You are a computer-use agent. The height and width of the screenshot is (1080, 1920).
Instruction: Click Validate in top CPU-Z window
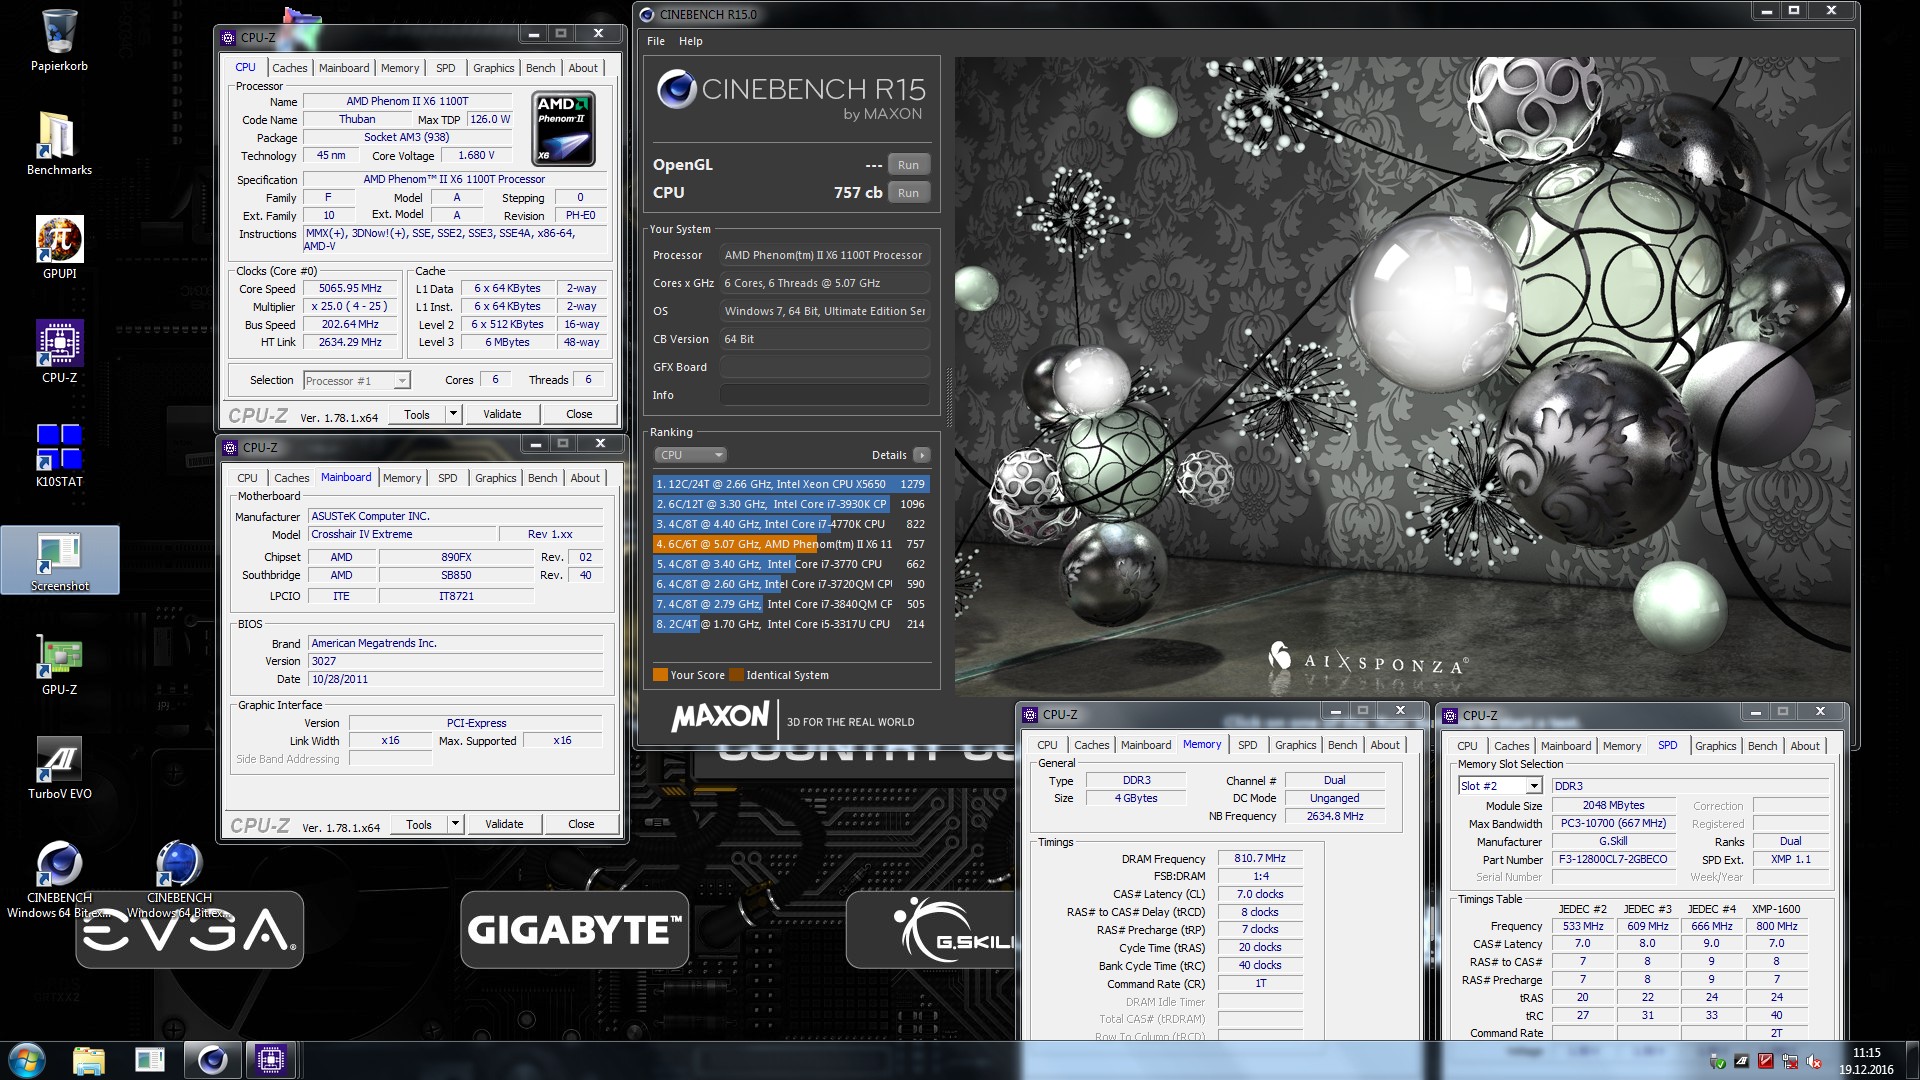[502, 414]
